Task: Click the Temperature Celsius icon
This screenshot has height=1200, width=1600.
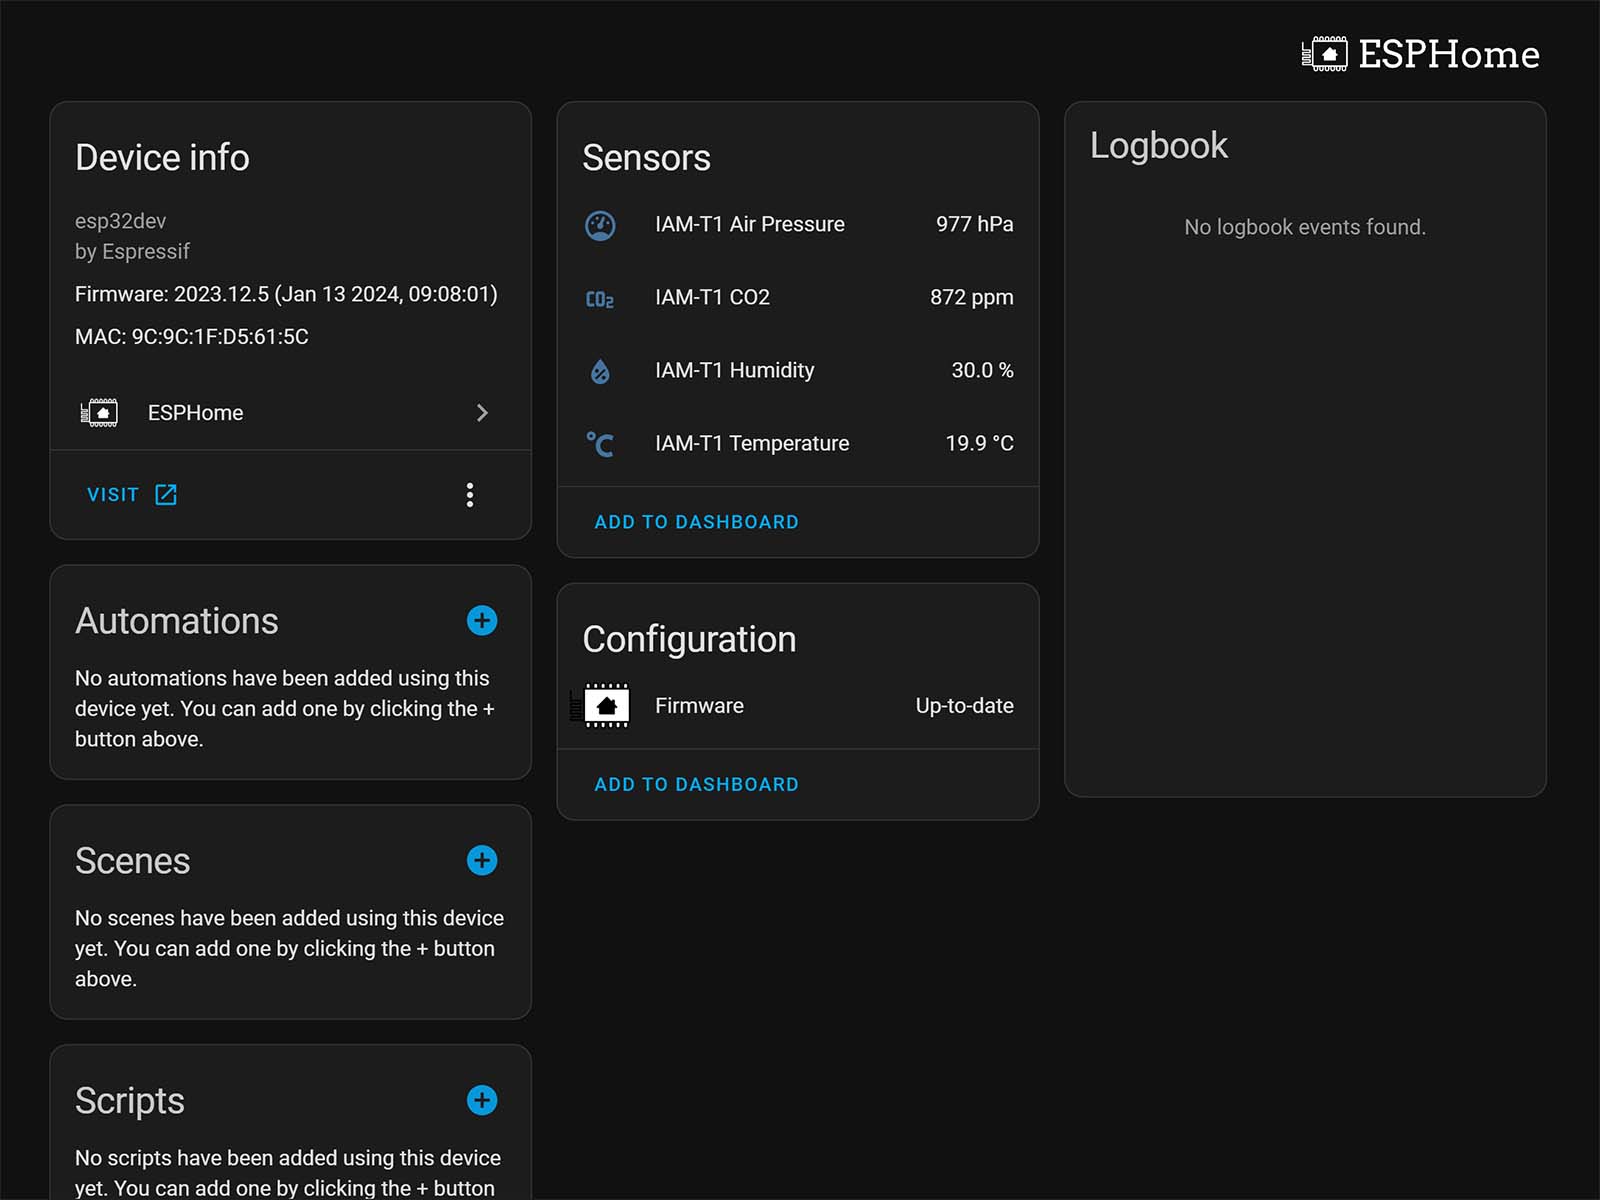Action: 600,444
